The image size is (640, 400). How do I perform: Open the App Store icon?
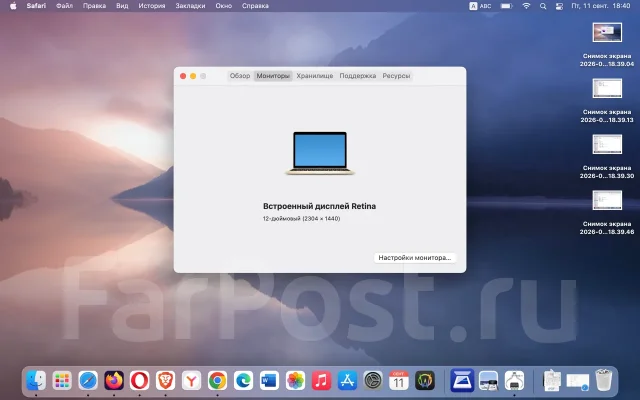pos(347,380)
